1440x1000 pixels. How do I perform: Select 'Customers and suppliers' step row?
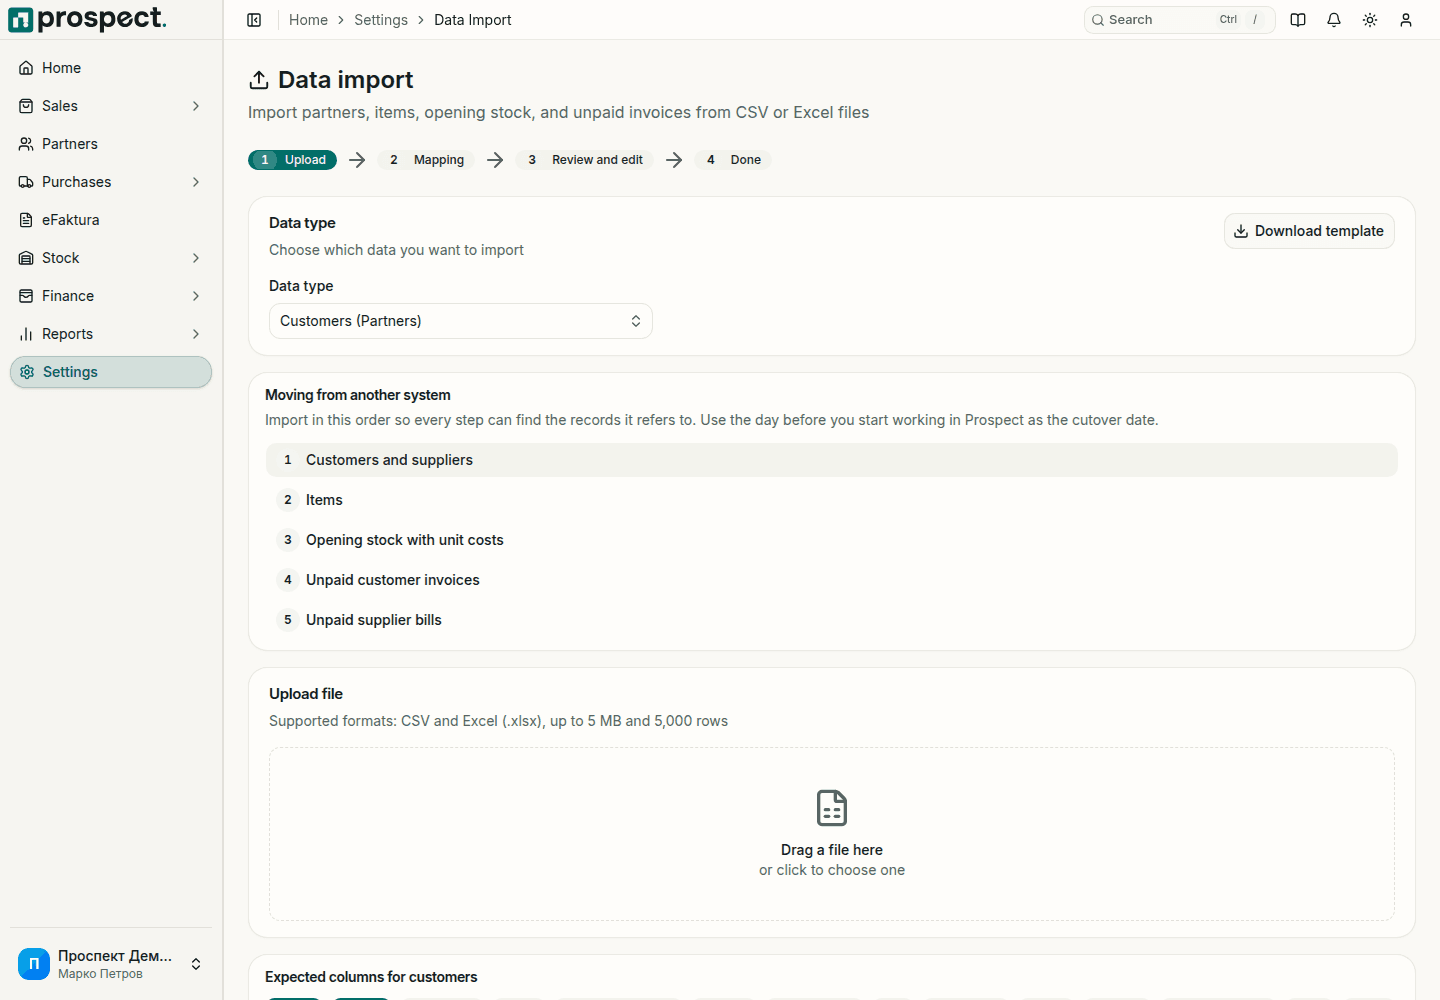point(832,460)
